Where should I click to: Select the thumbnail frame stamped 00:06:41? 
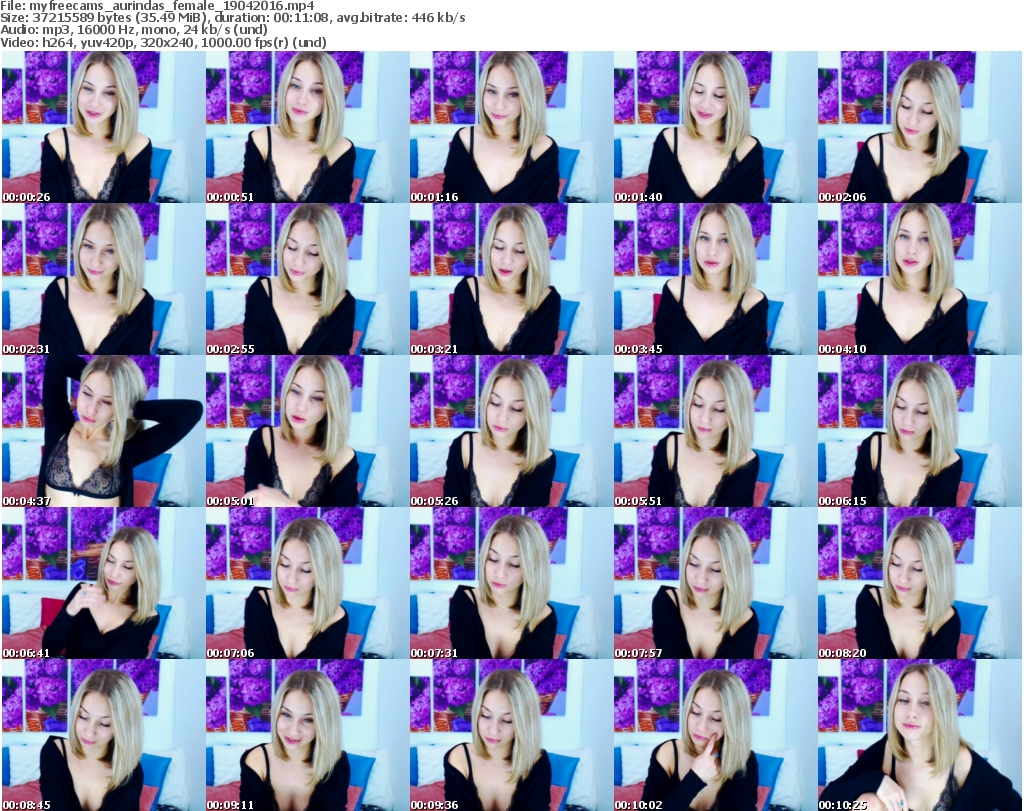(103, 583)
